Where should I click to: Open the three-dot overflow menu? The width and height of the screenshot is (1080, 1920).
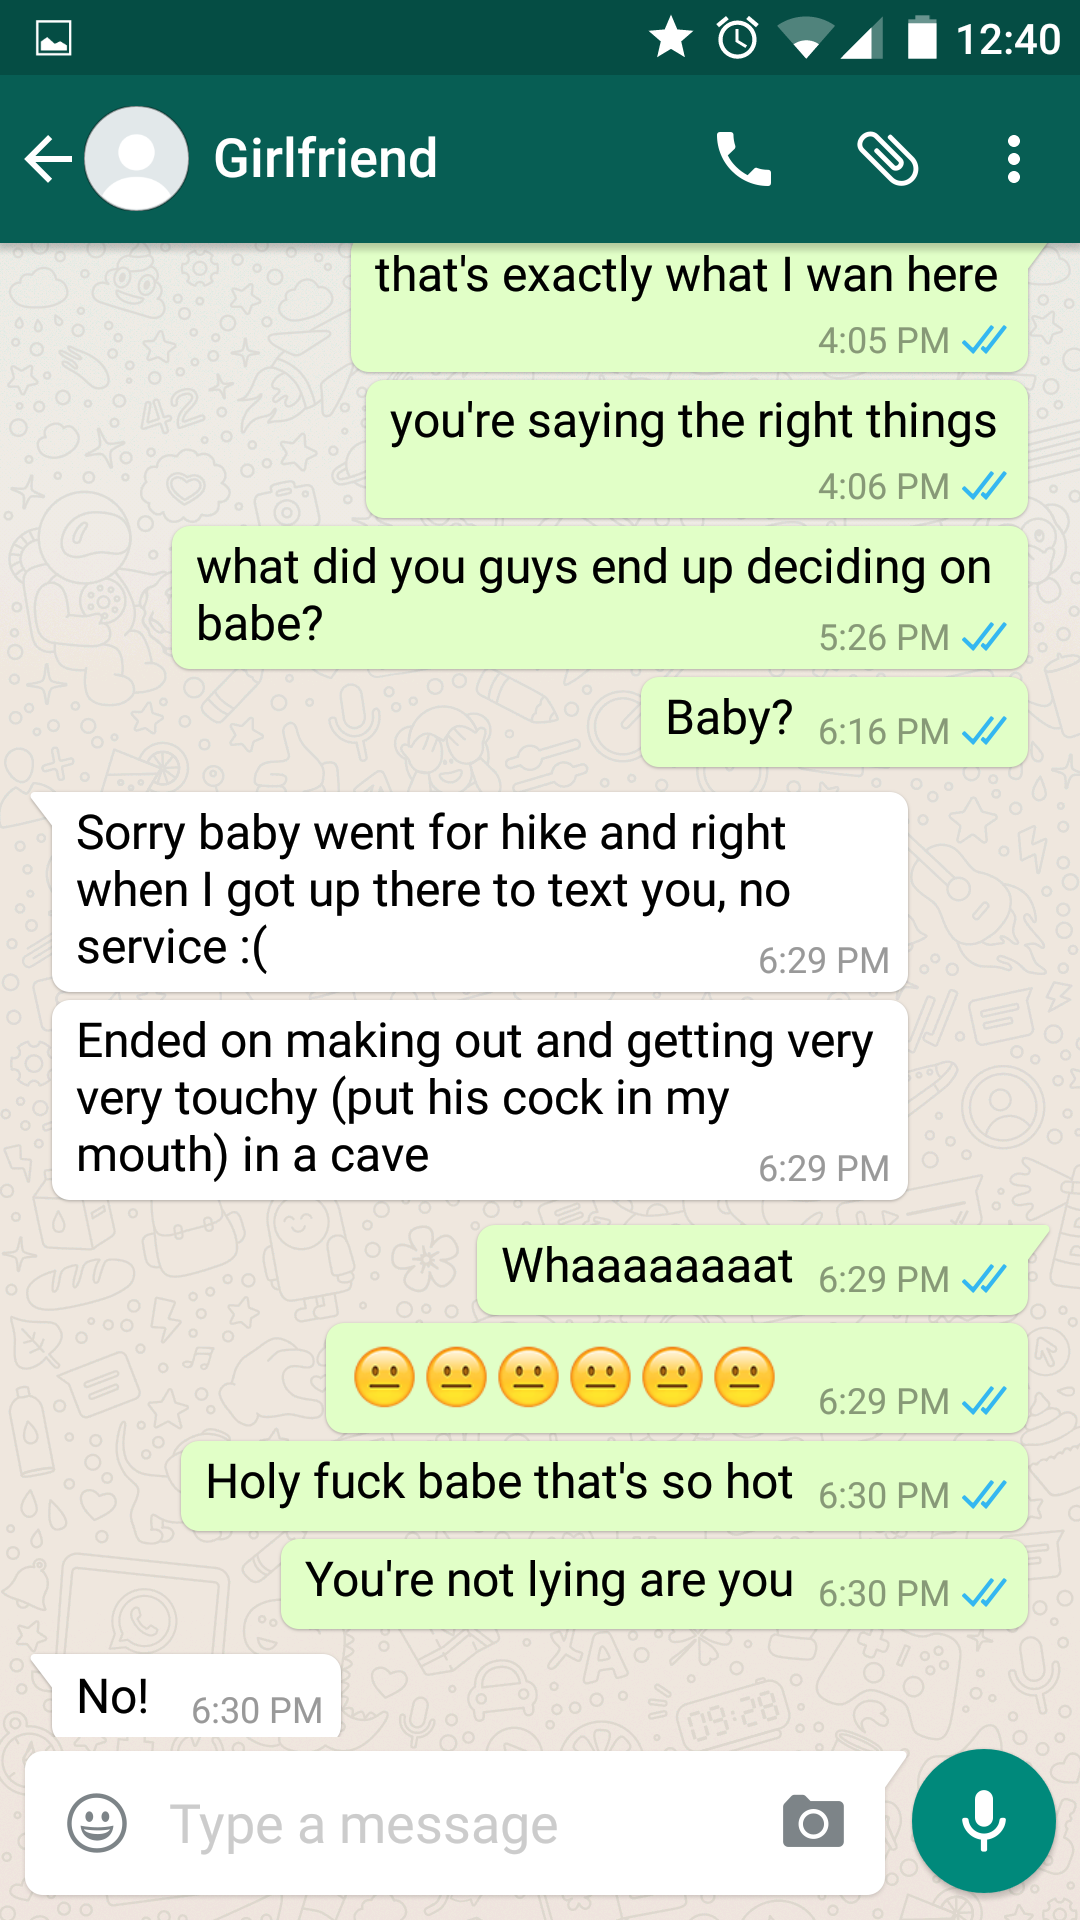[1014, 159]
